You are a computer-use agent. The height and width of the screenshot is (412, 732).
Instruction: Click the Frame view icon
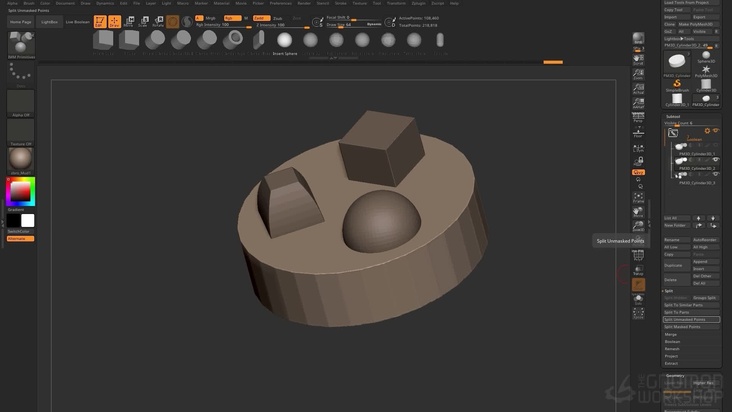point(638,198)
